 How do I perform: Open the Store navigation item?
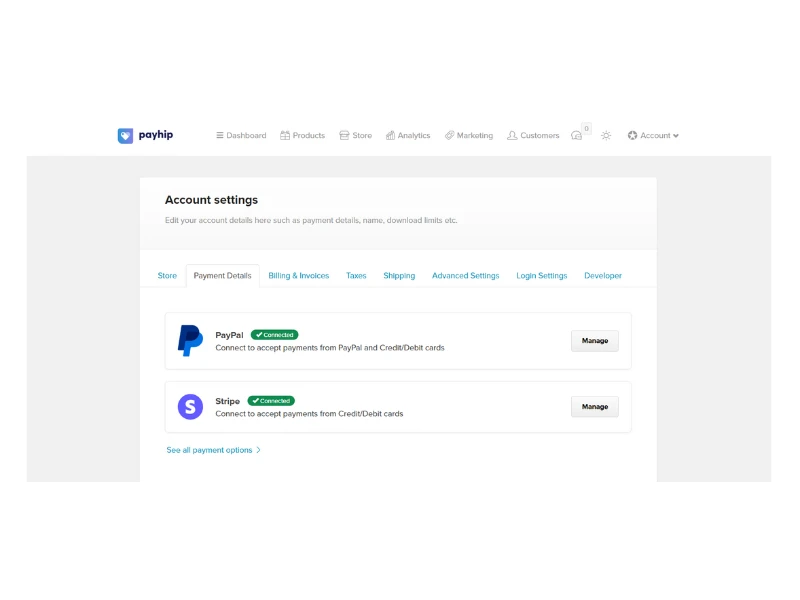point(355,136)
